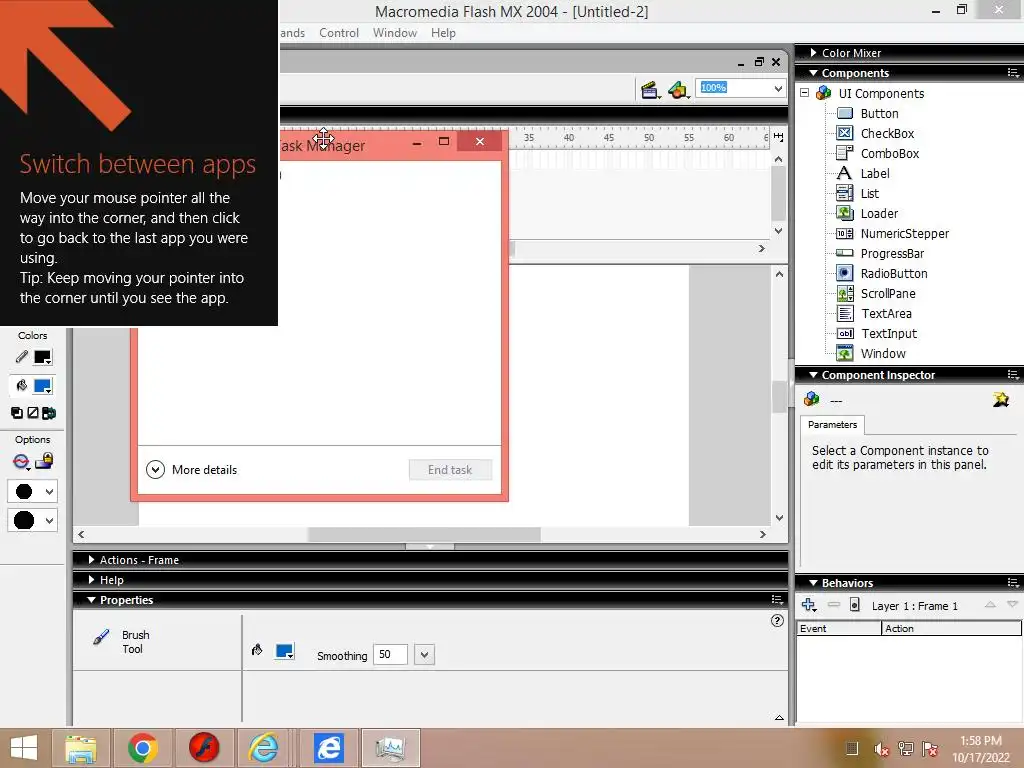Select the List component

click(869, 193)
